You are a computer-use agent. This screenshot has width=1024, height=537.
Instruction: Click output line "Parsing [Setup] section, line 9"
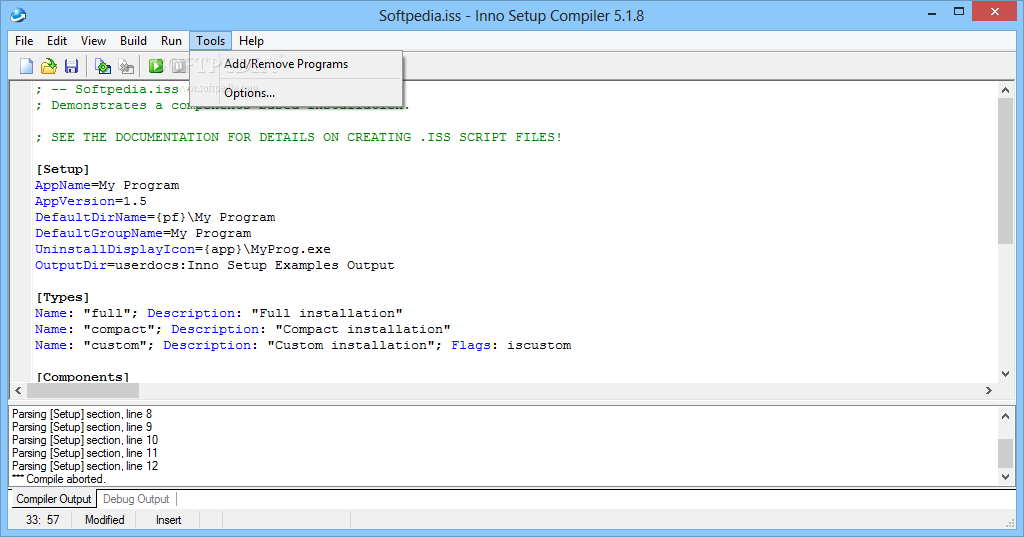[x=82, y=427]
